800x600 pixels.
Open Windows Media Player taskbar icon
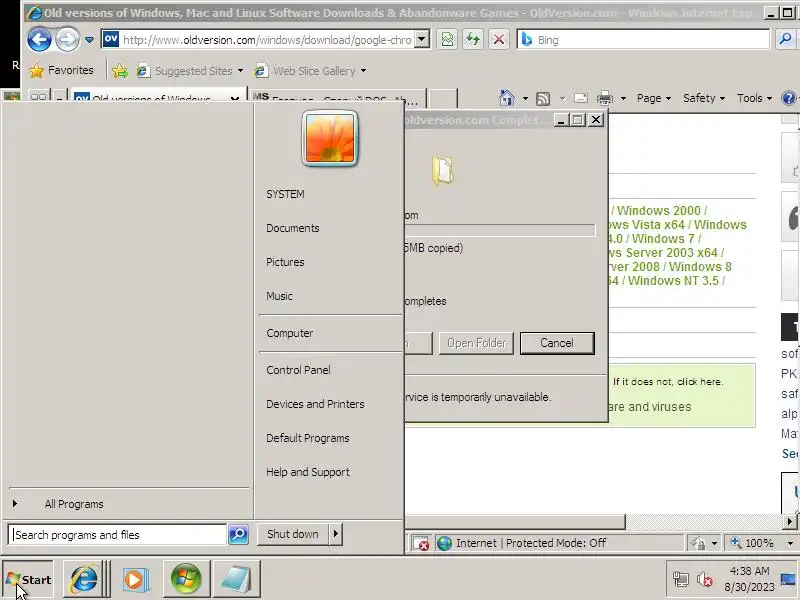pos(135,579)
